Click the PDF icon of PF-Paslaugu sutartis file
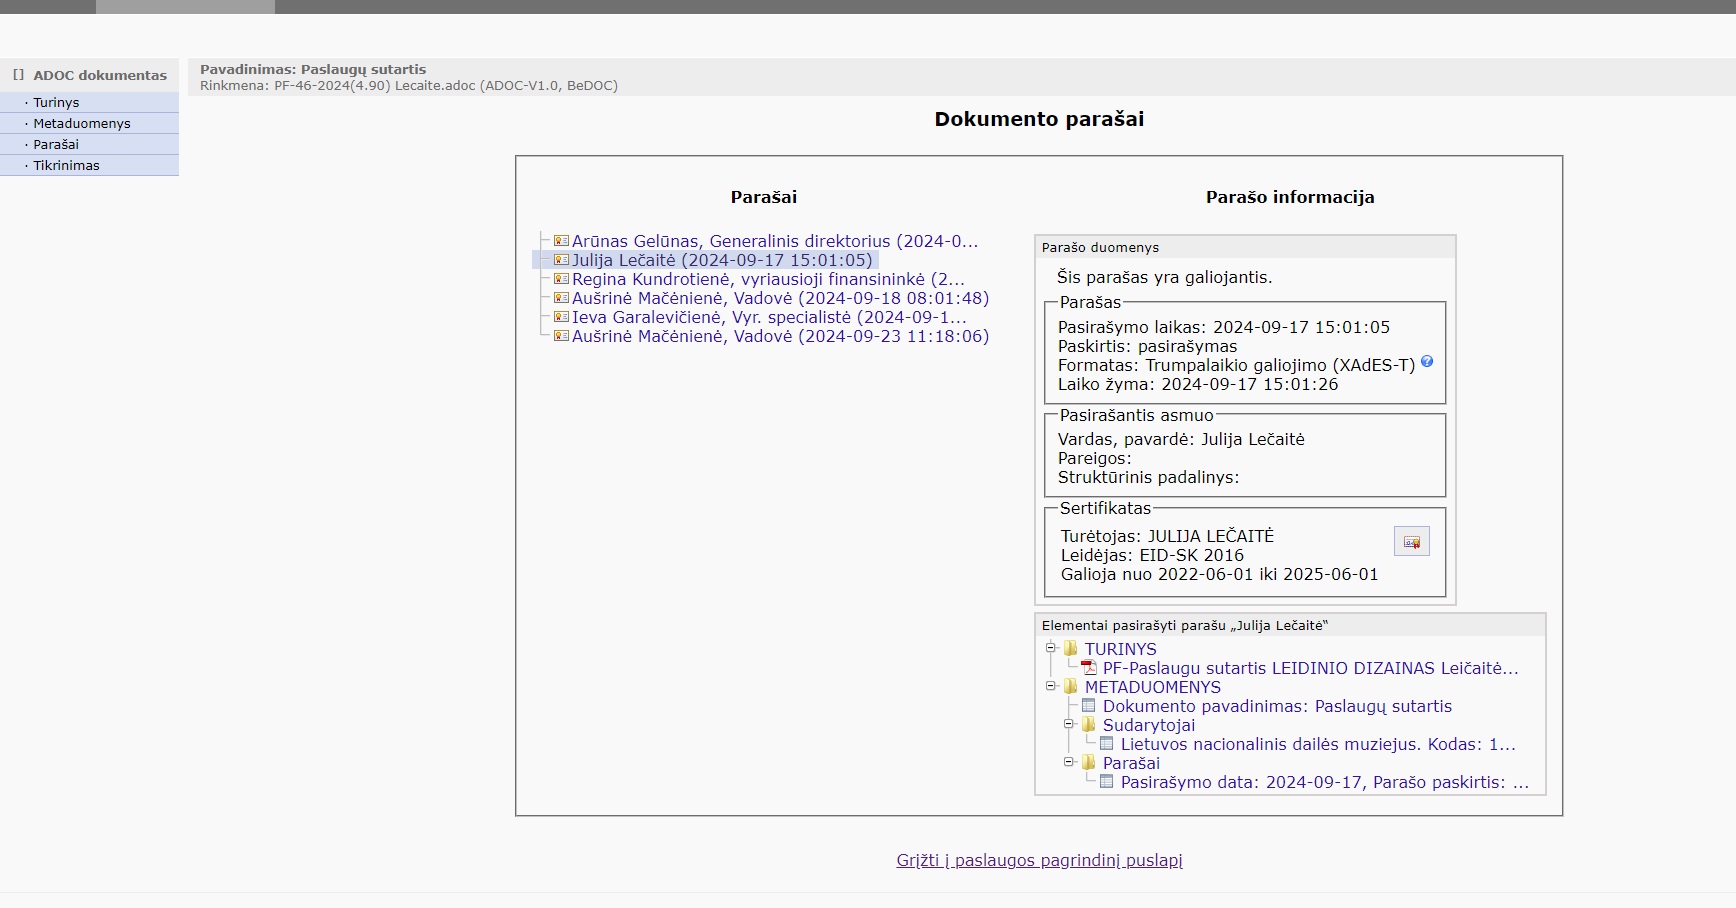The width and height of the screenshot is (1736, 908). (1089, 668)
